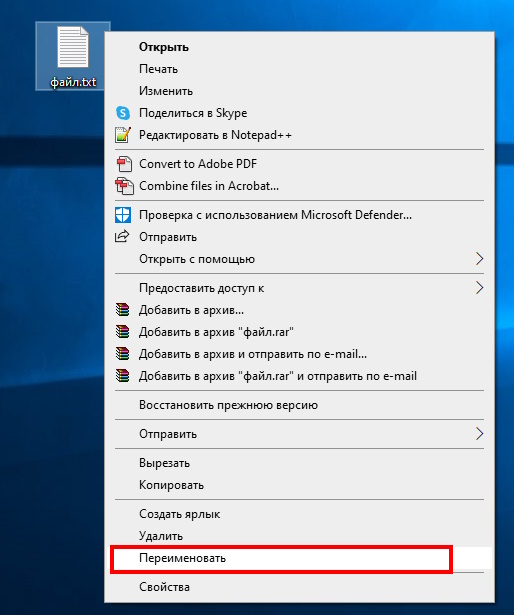Run Проверка с использованием Microsoft Defender...
The image size is (514, 615).
pos(299,215)
